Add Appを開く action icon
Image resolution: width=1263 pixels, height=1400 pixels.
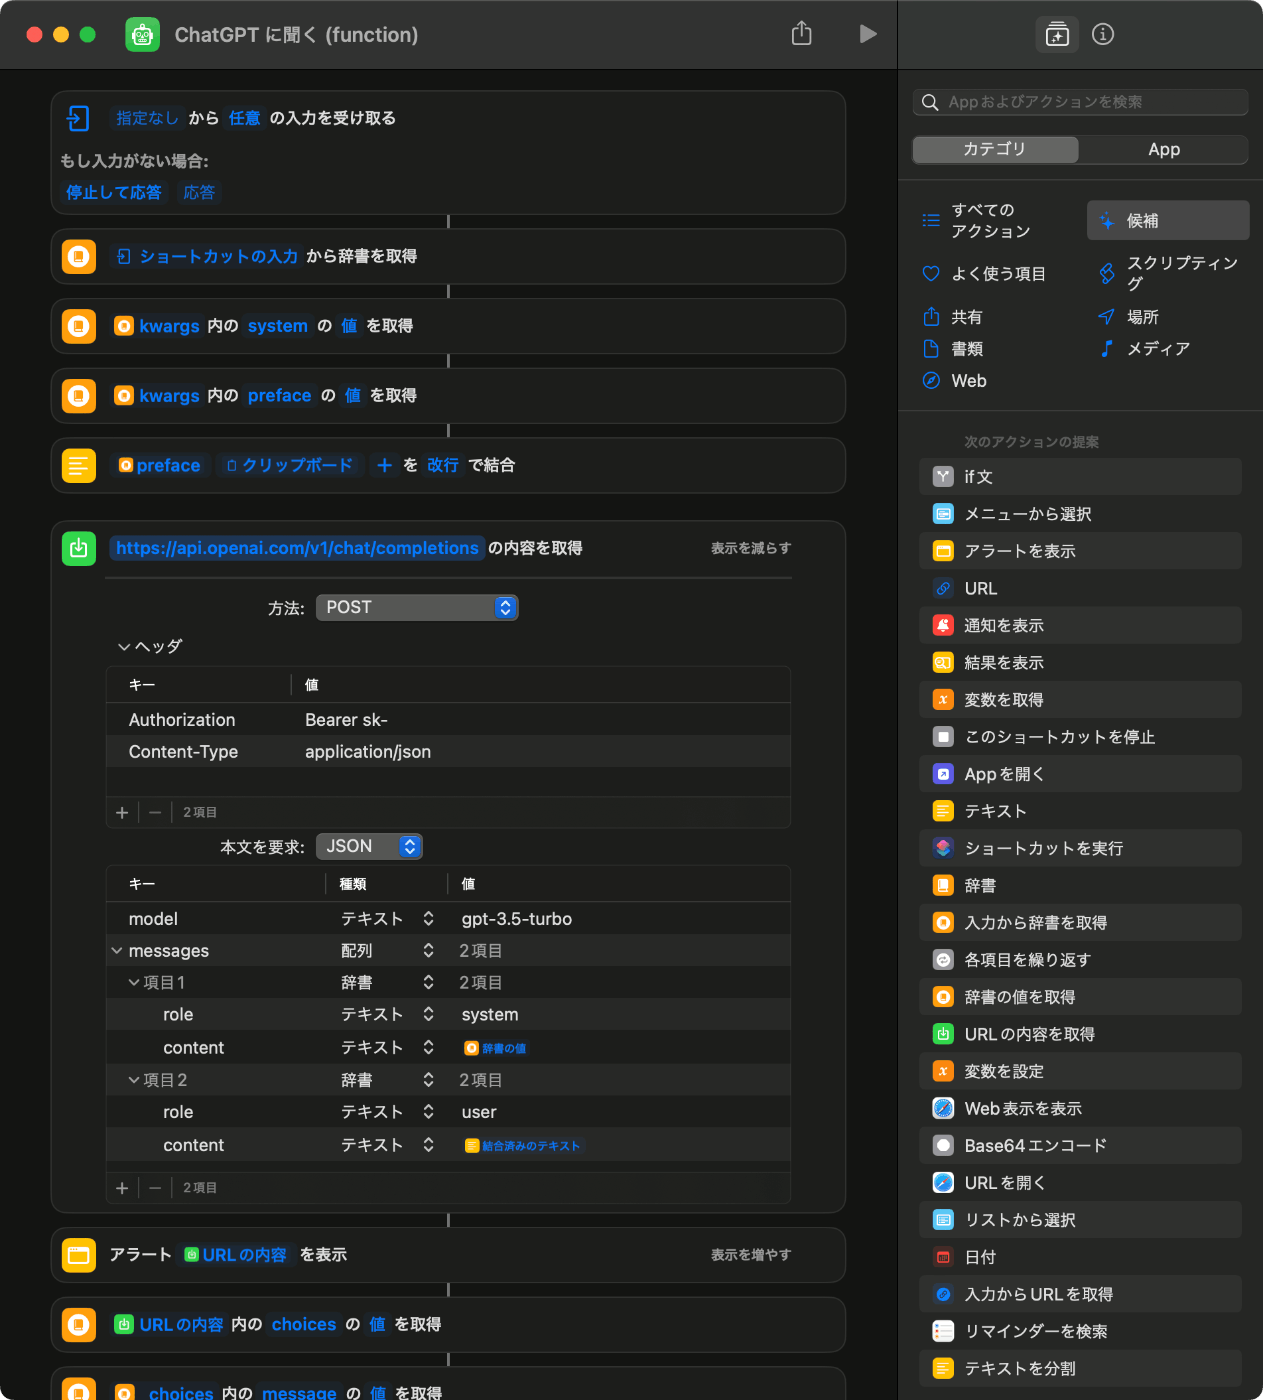tap(943, 774)
